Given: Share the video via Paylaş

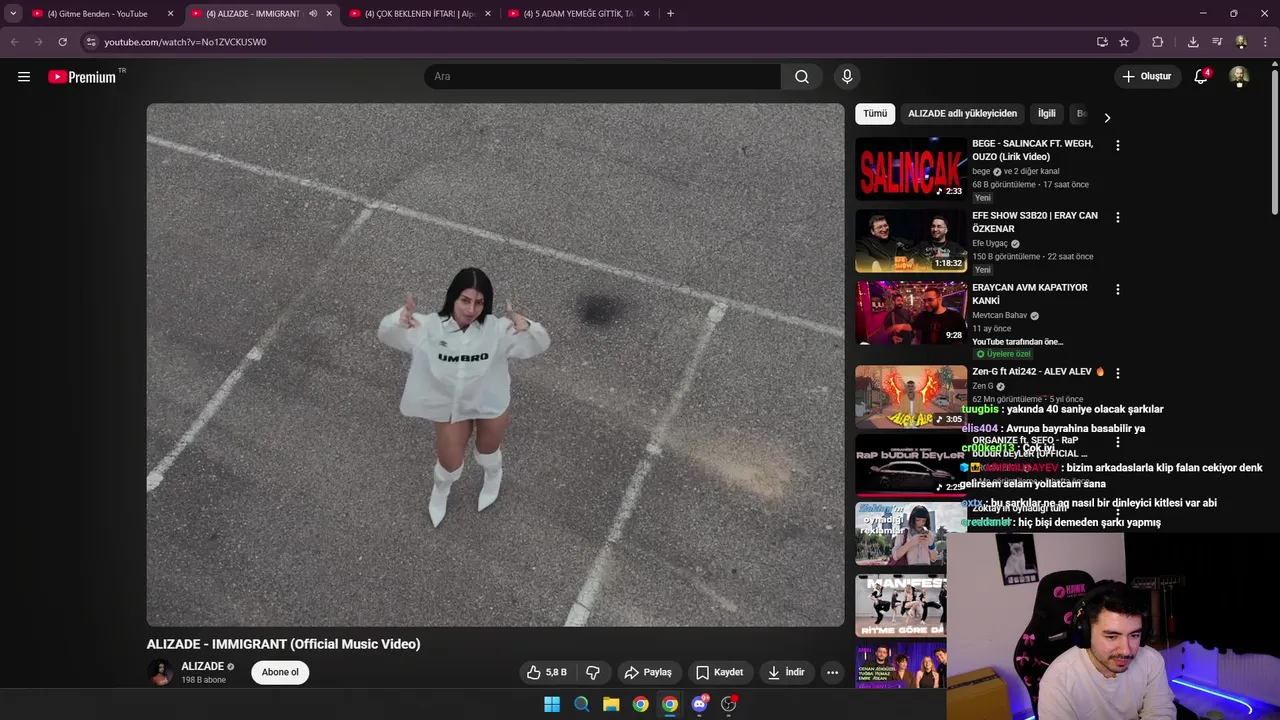Looking at the screenshot, I should (648, 672).
